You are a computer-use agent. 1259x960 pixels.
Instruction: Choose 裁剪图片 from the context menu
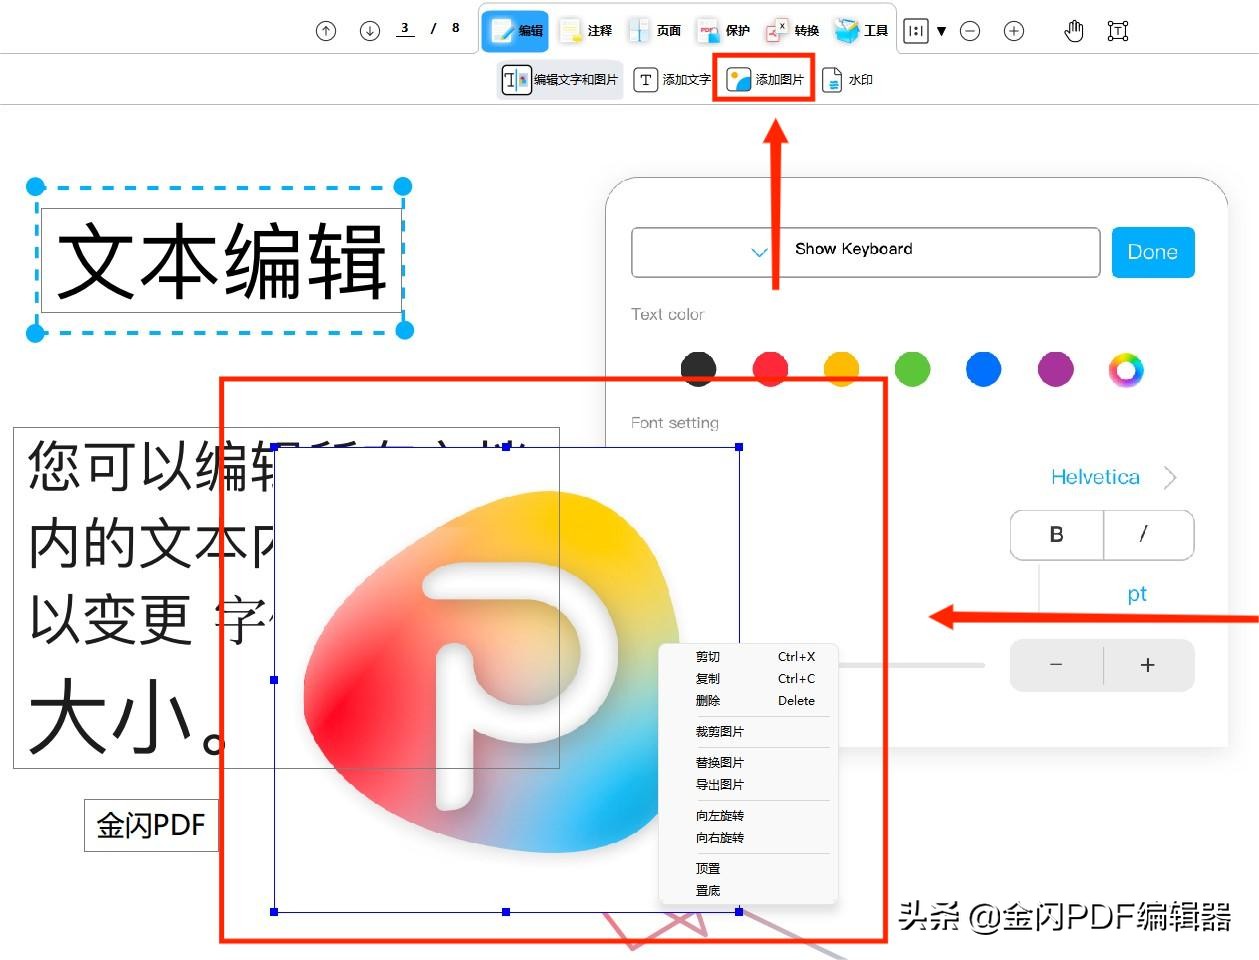(720, 731)
